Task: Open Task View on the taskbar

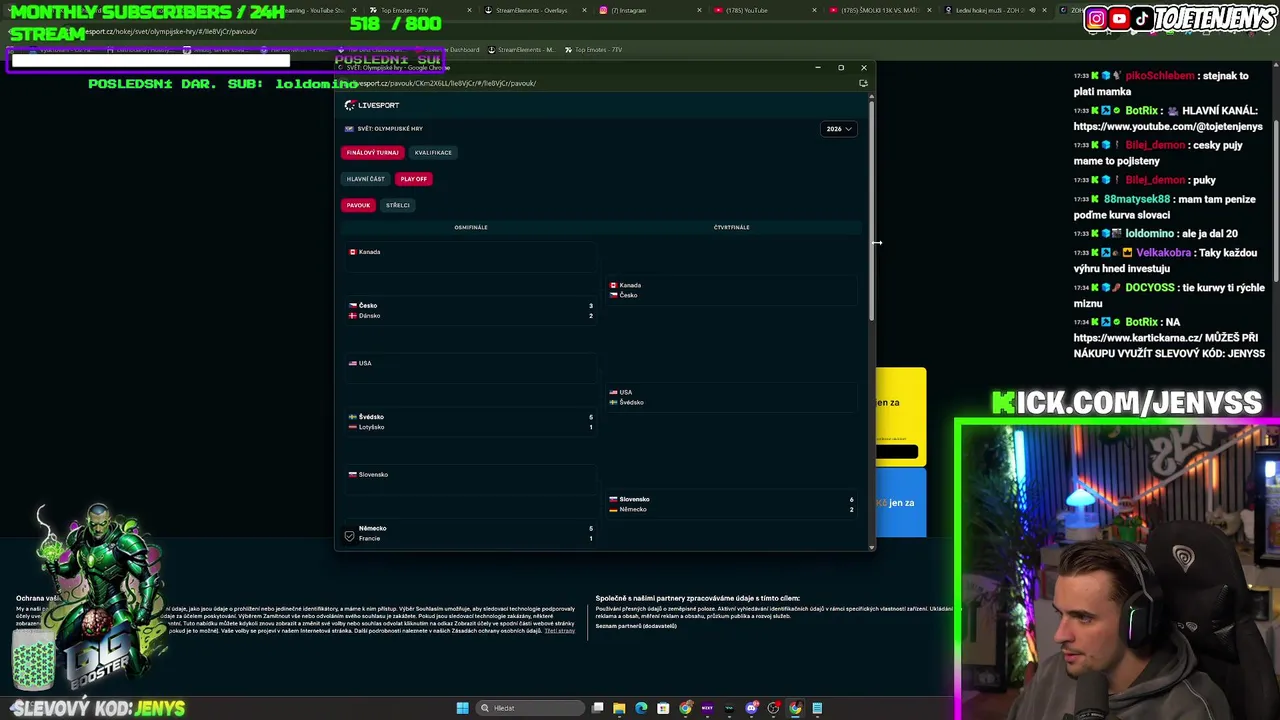Action: (597, 708)
